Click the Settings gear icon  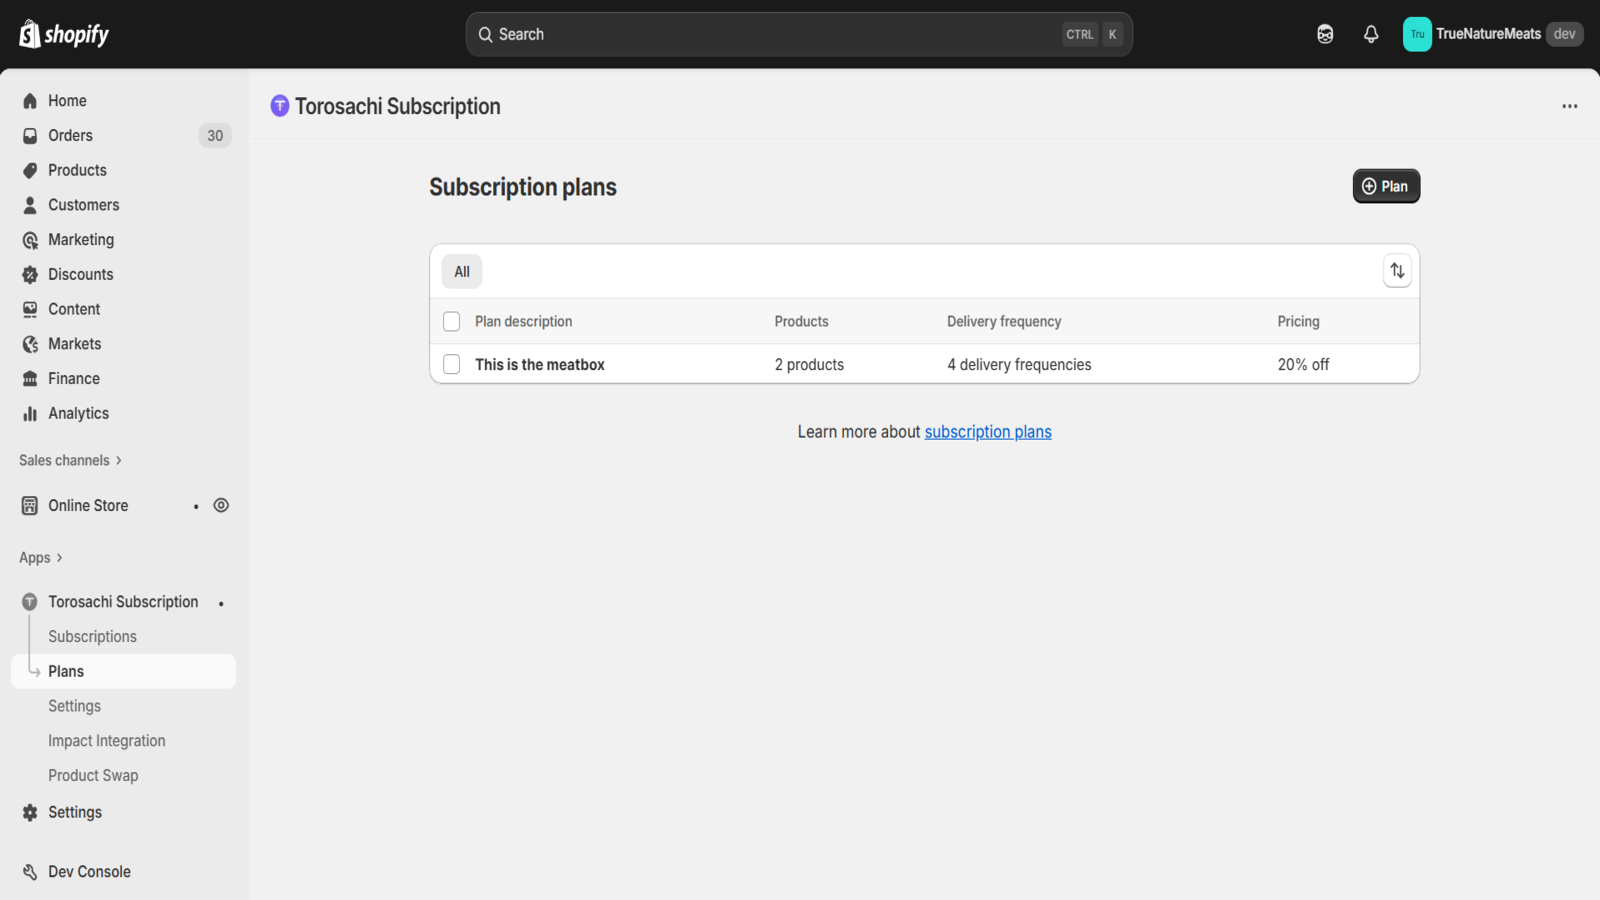coord(30,812)
